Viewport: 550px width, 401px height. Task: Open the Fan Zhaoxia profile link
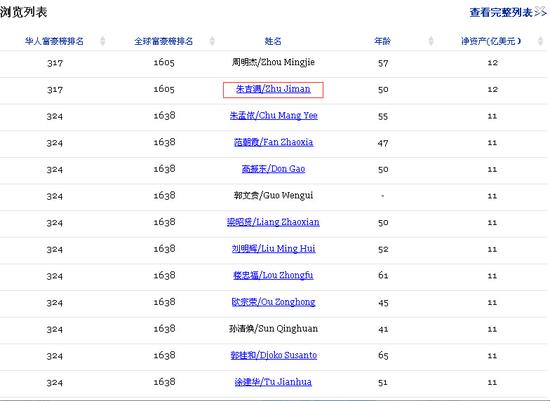tap(274, 142)
